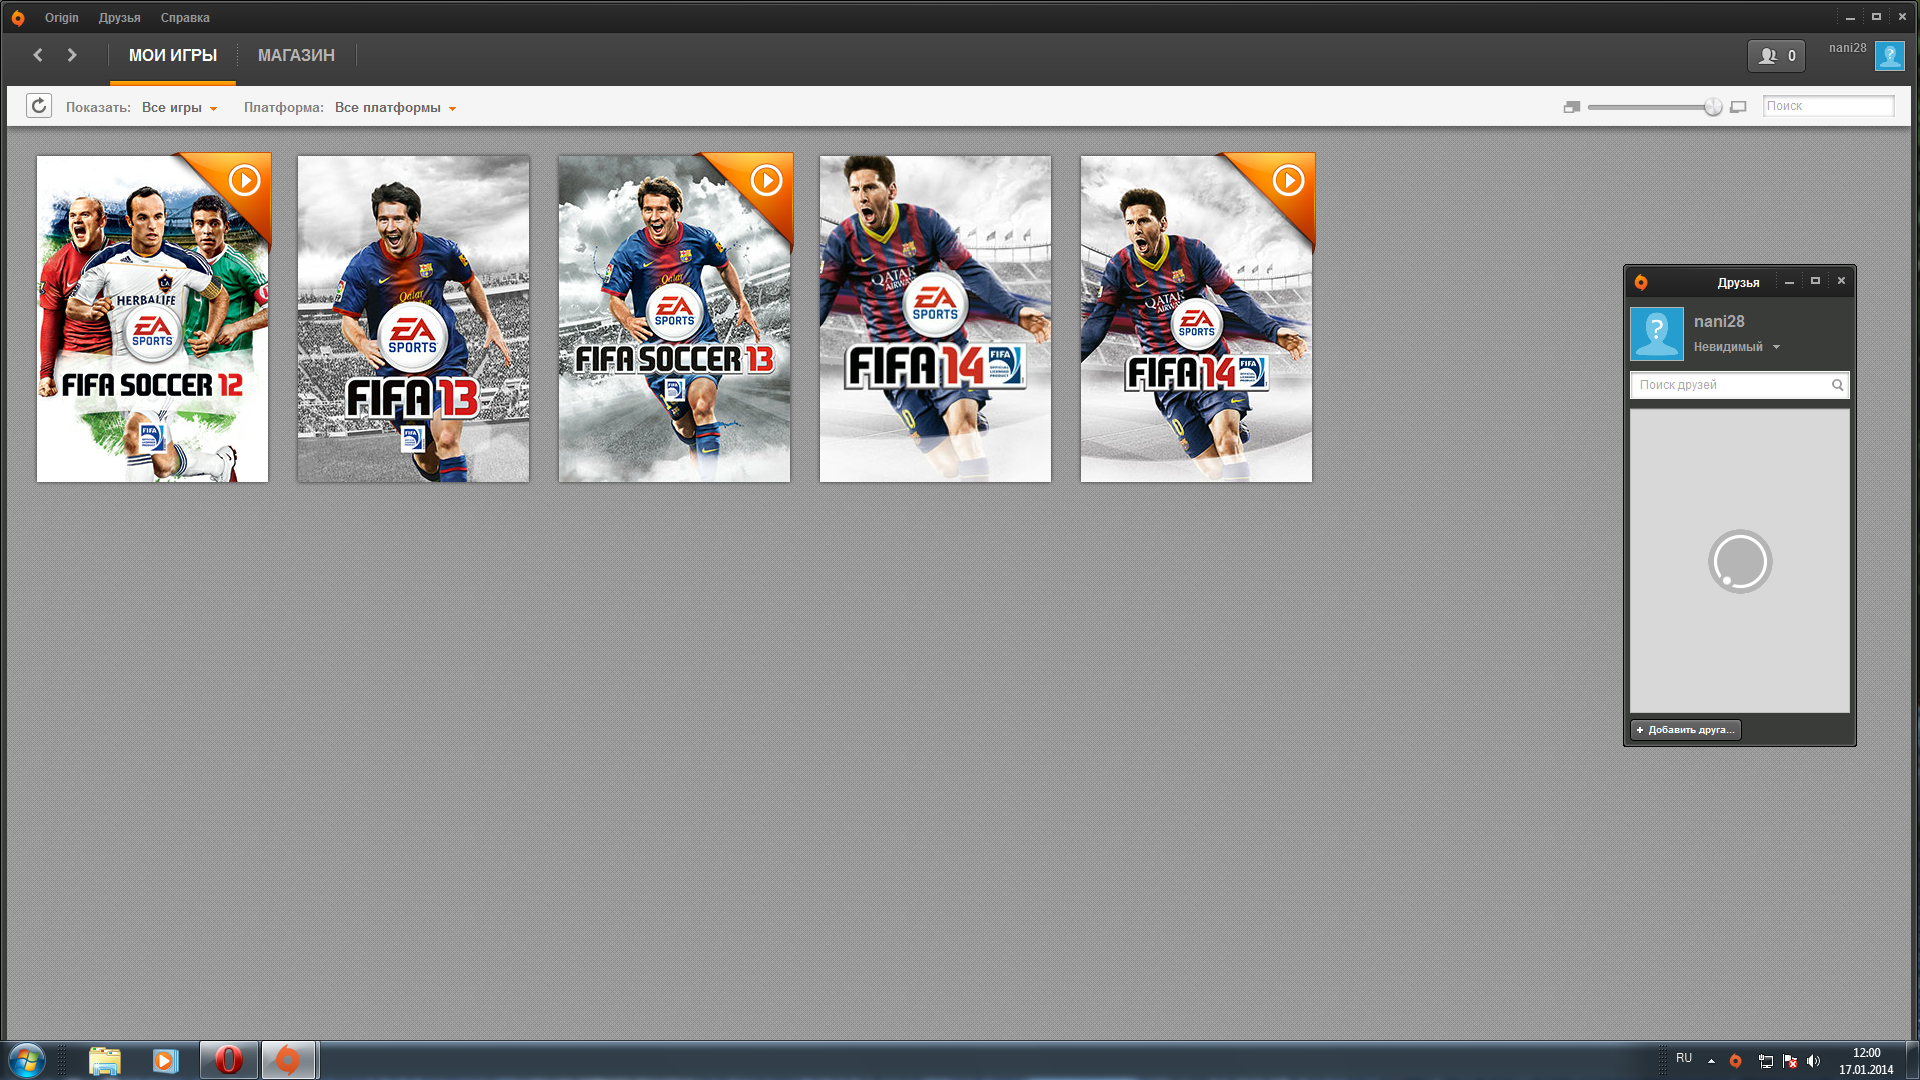Image resolution: width=1920 pixels, height=1080 pixels.
Task: Click the play icon on the last FIFA 14 cover
Action: coord(1288,180)
